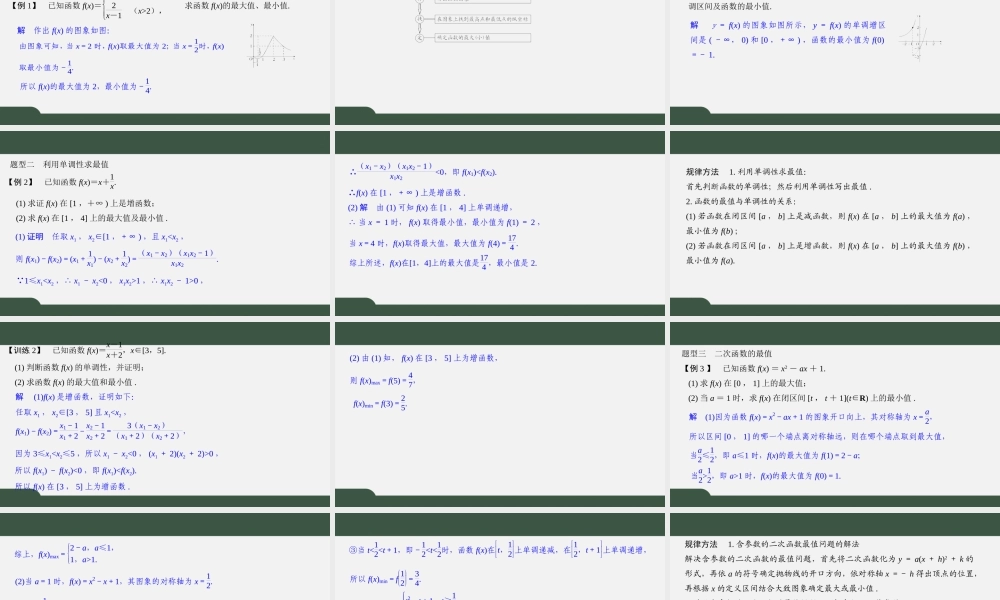The image size is (1000, 600).
Task: Open the 题型三 二次函数的最值 slide
Action: [833, 420]
